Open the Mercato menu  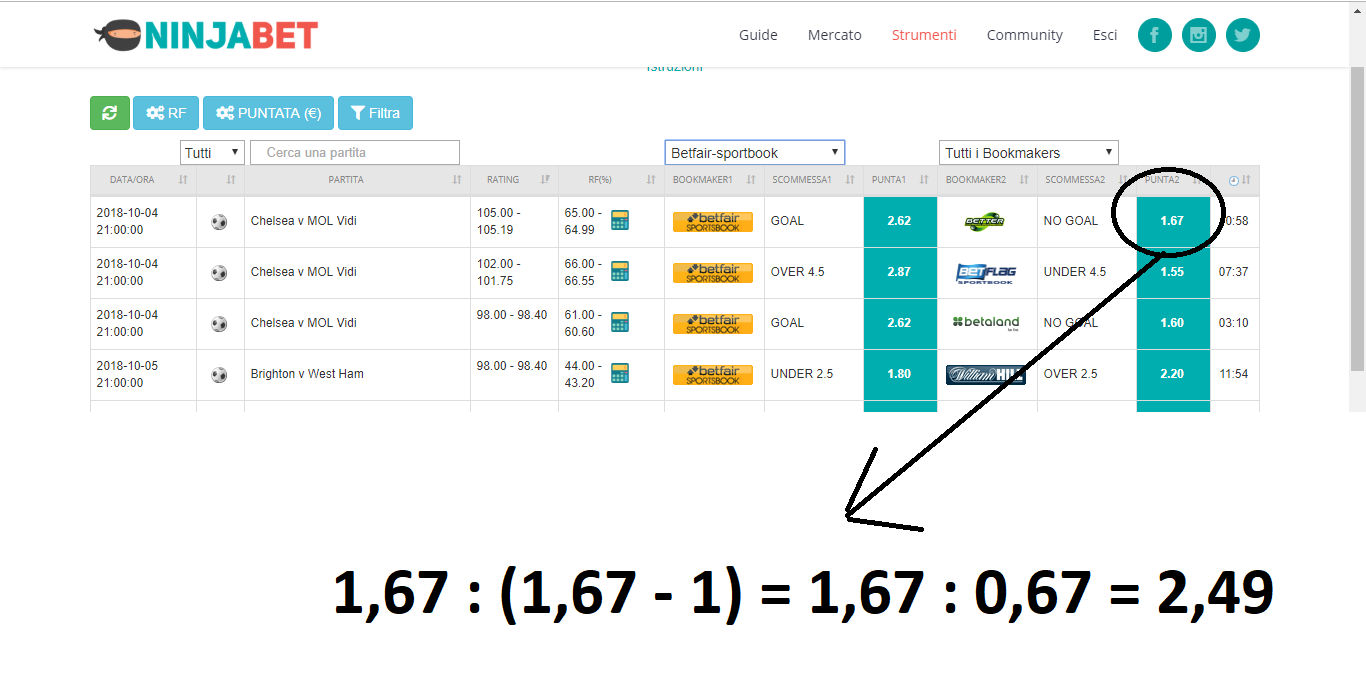coord(834,35)
